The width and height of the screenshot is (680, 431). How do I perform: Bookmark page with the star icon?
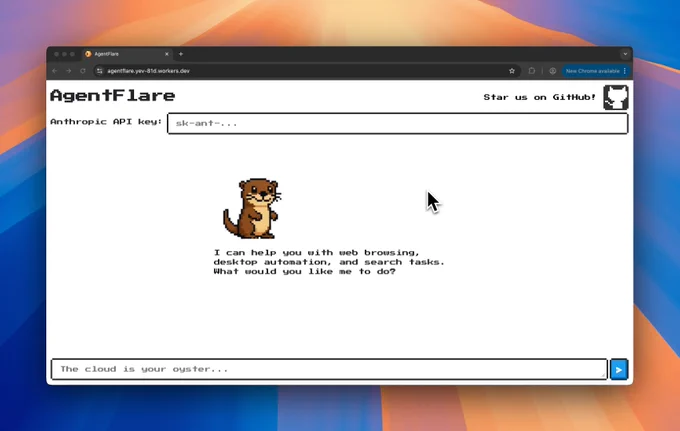(512, 71)
